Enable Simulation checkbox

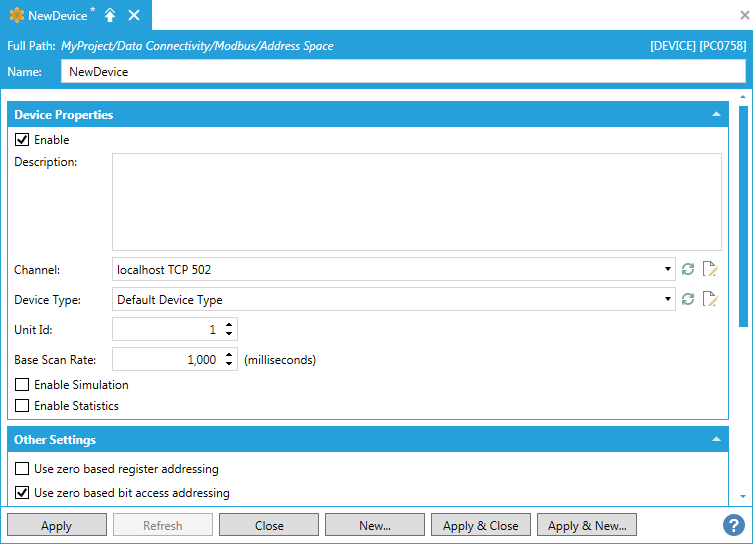(22, 385)
